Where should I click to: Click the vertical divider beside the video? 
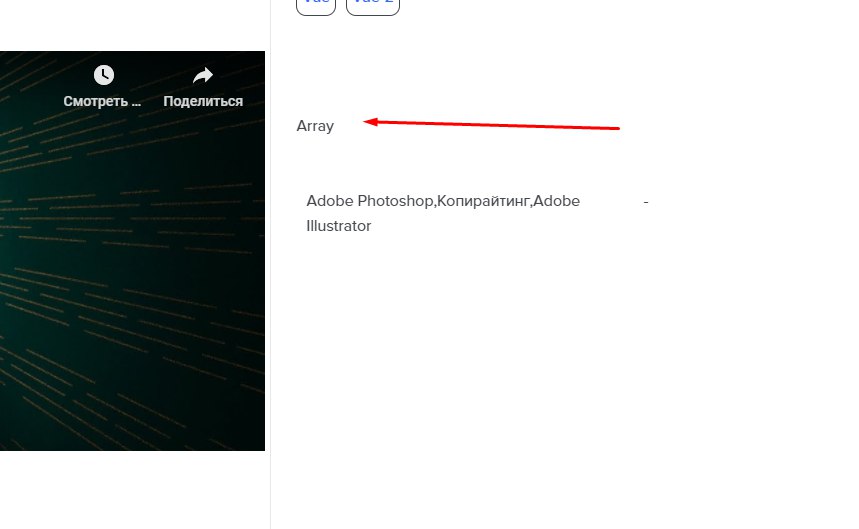coord(270,264)
